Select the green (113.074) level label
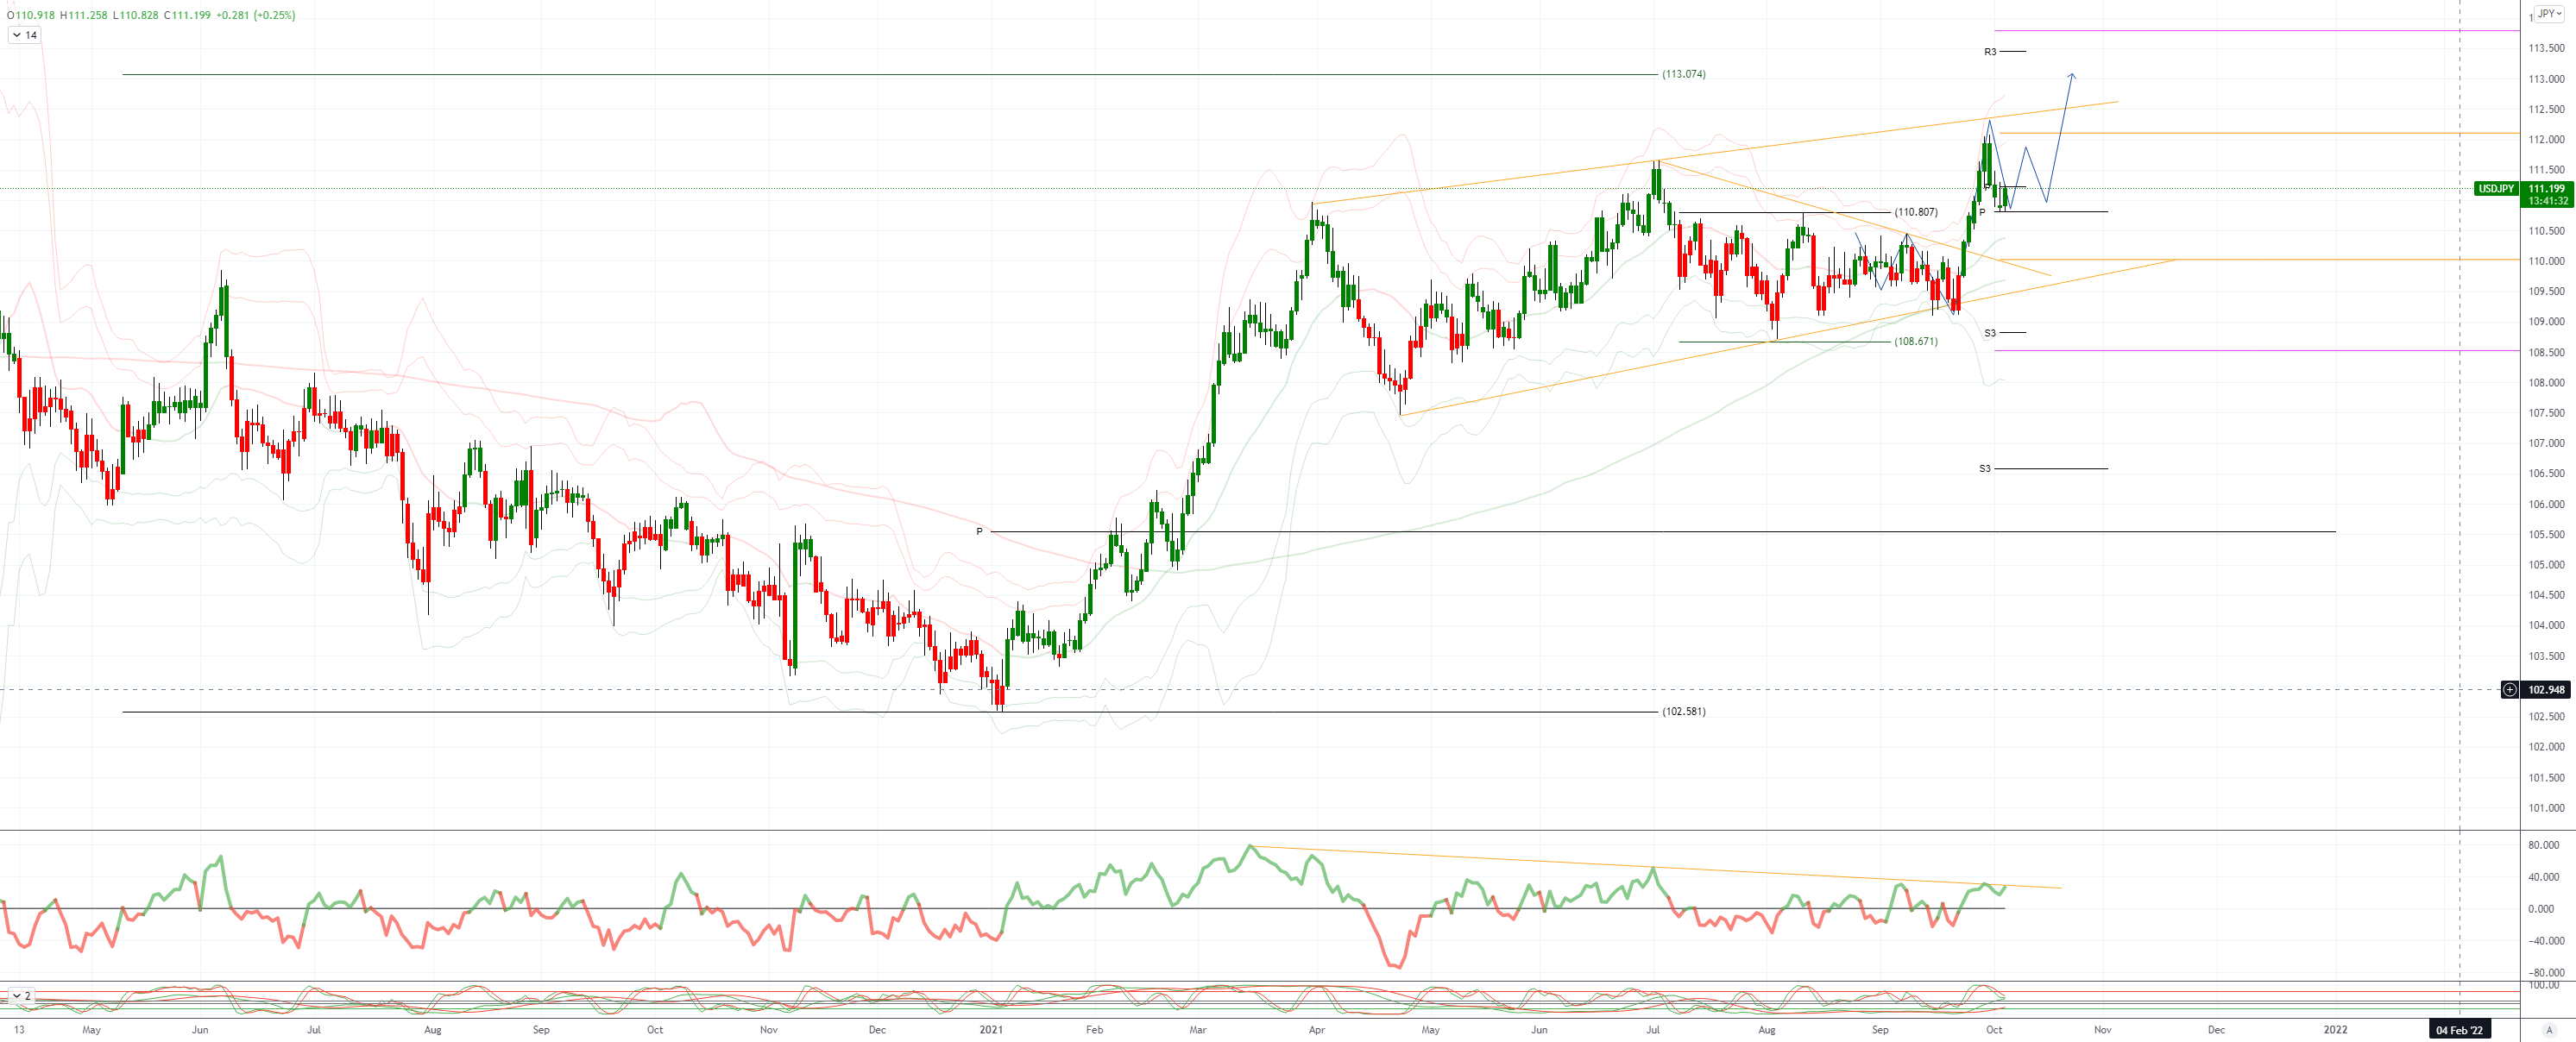This screenshot has height=1042, width=2576. click(1684, 74)
